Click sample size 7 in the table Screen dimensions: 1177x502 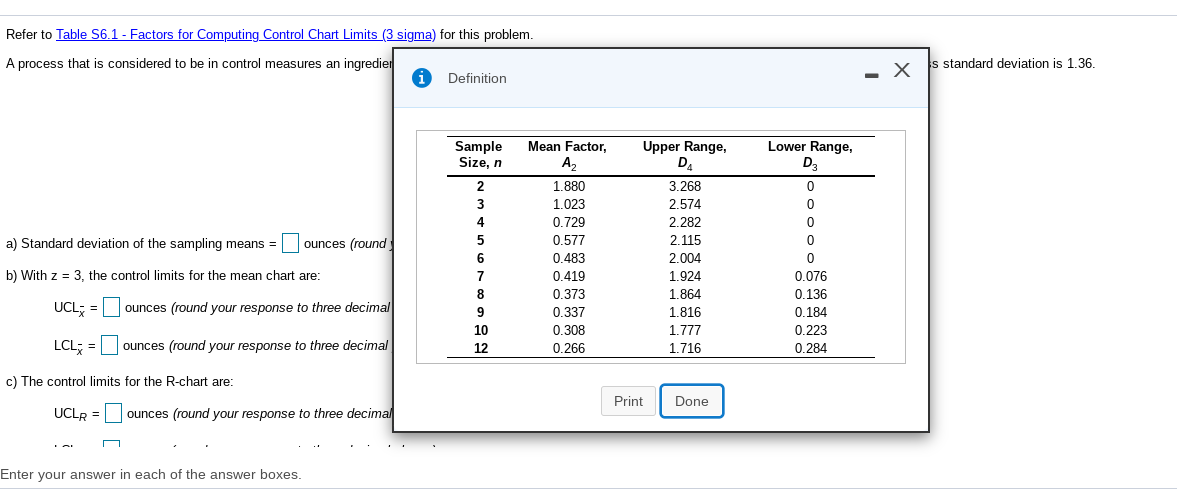pyautogui.click(x=480, y=277)
